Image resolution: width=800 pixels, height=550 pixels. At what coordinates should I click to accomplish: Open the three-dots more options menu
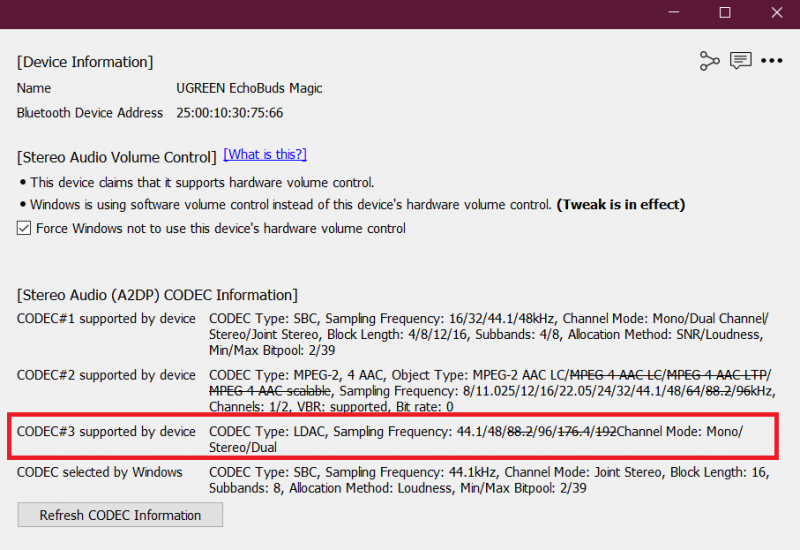click(771, 61)
